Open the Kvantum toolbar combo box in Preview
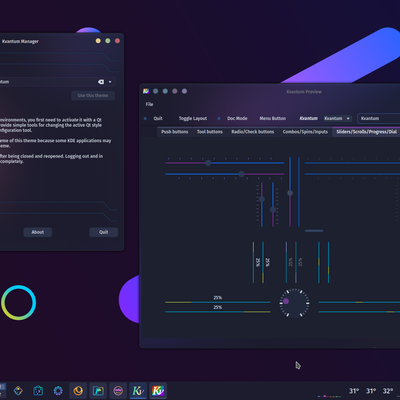Viewport: 400px width, 400px height. click(x=337, y=118)
